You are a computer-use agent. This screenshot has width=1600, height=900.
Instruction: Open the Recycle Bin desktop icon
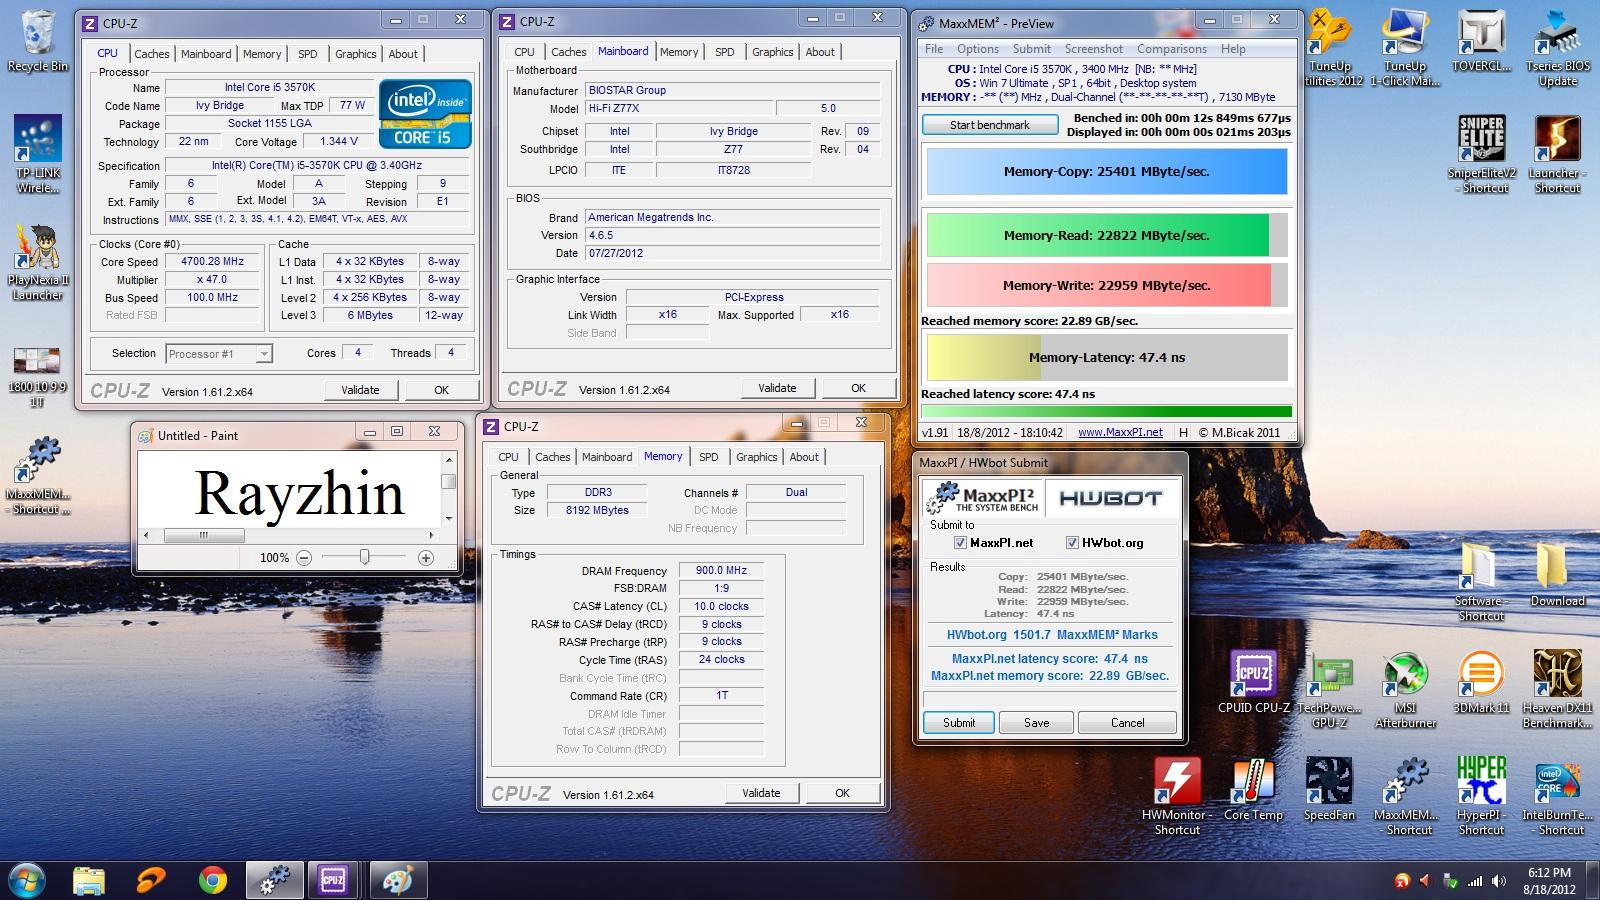(x=37, y=40)
